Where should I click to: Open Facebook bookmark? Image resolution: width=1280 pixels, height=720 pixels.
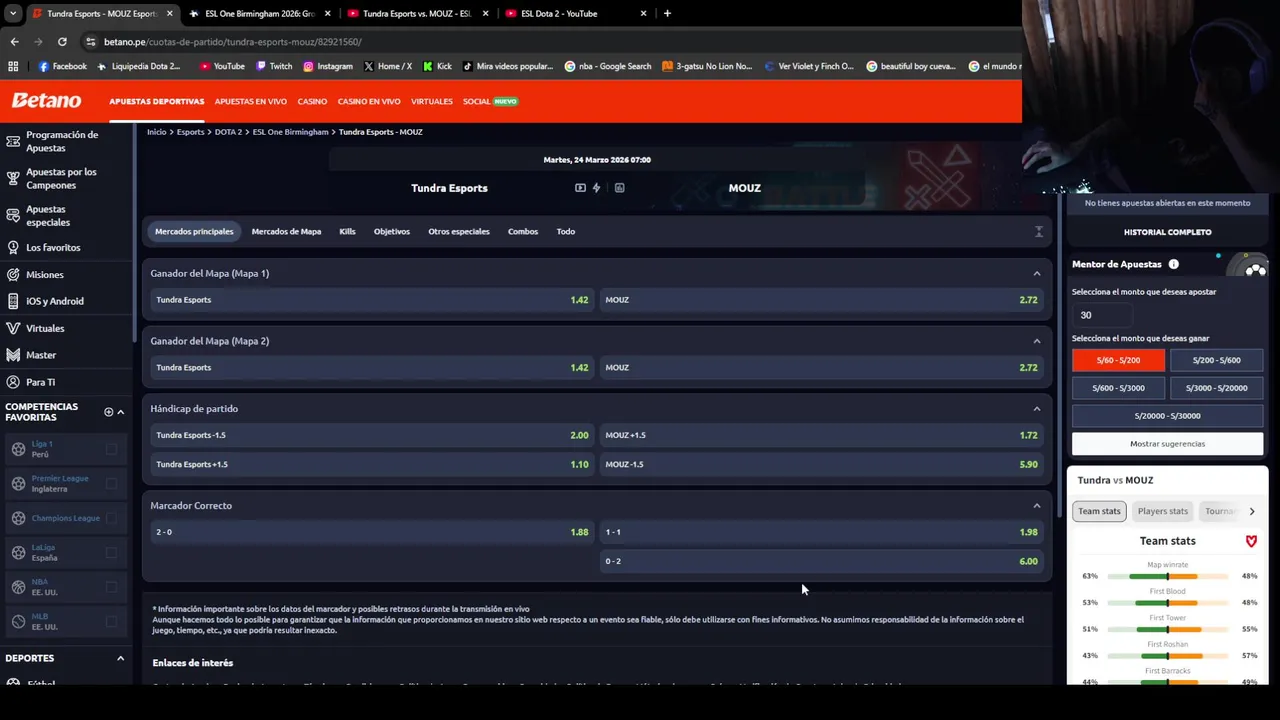pos(63,66)
